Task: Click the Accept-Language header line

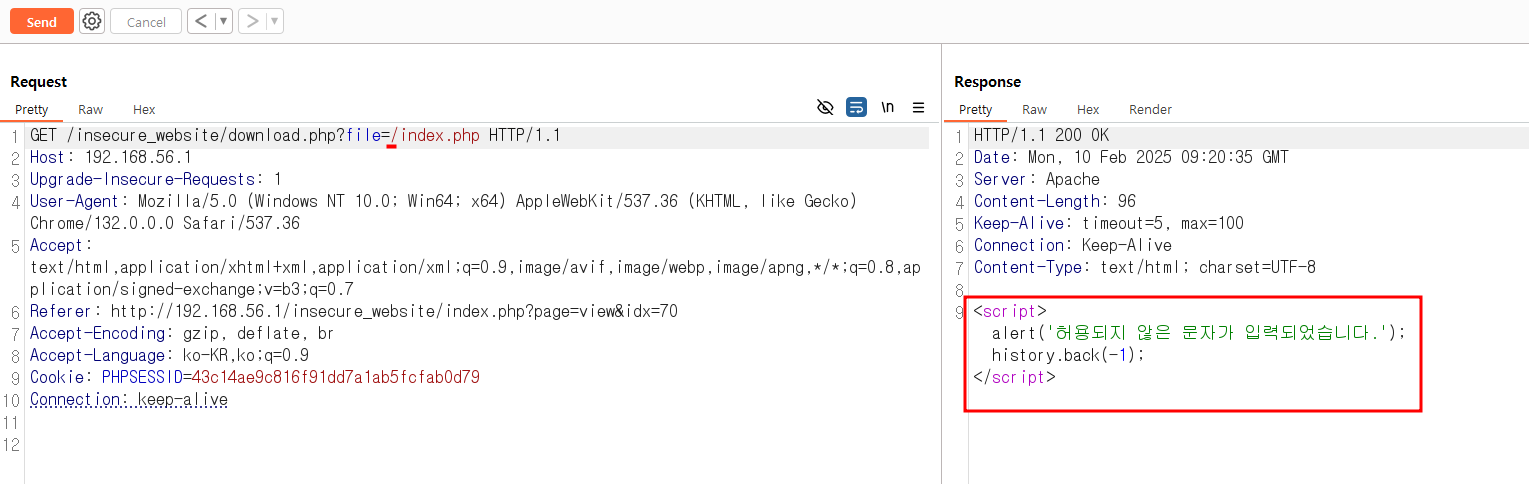Action: (x=169, y=356)
